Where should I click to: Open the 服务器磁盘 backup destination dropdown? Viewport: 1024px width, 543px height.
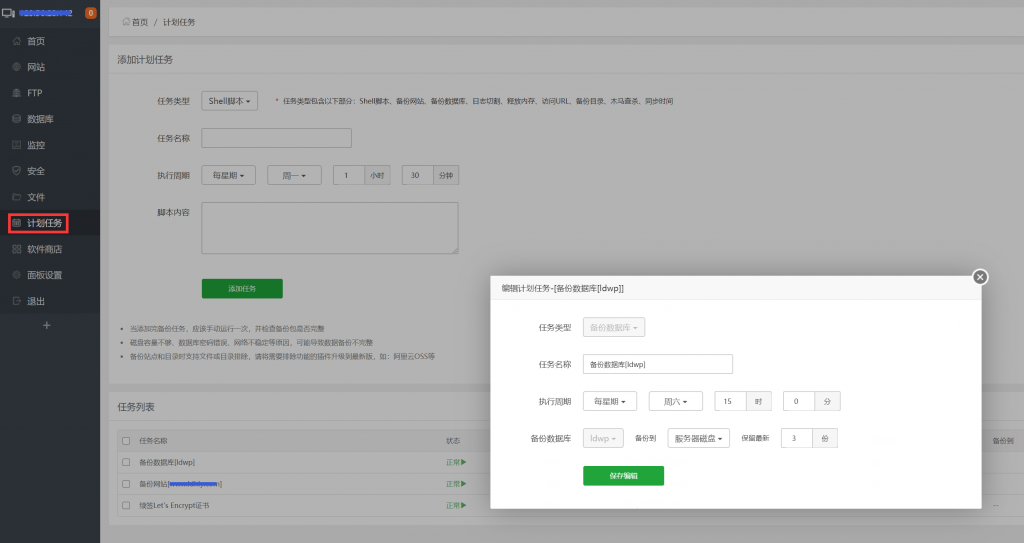(699, 438)
